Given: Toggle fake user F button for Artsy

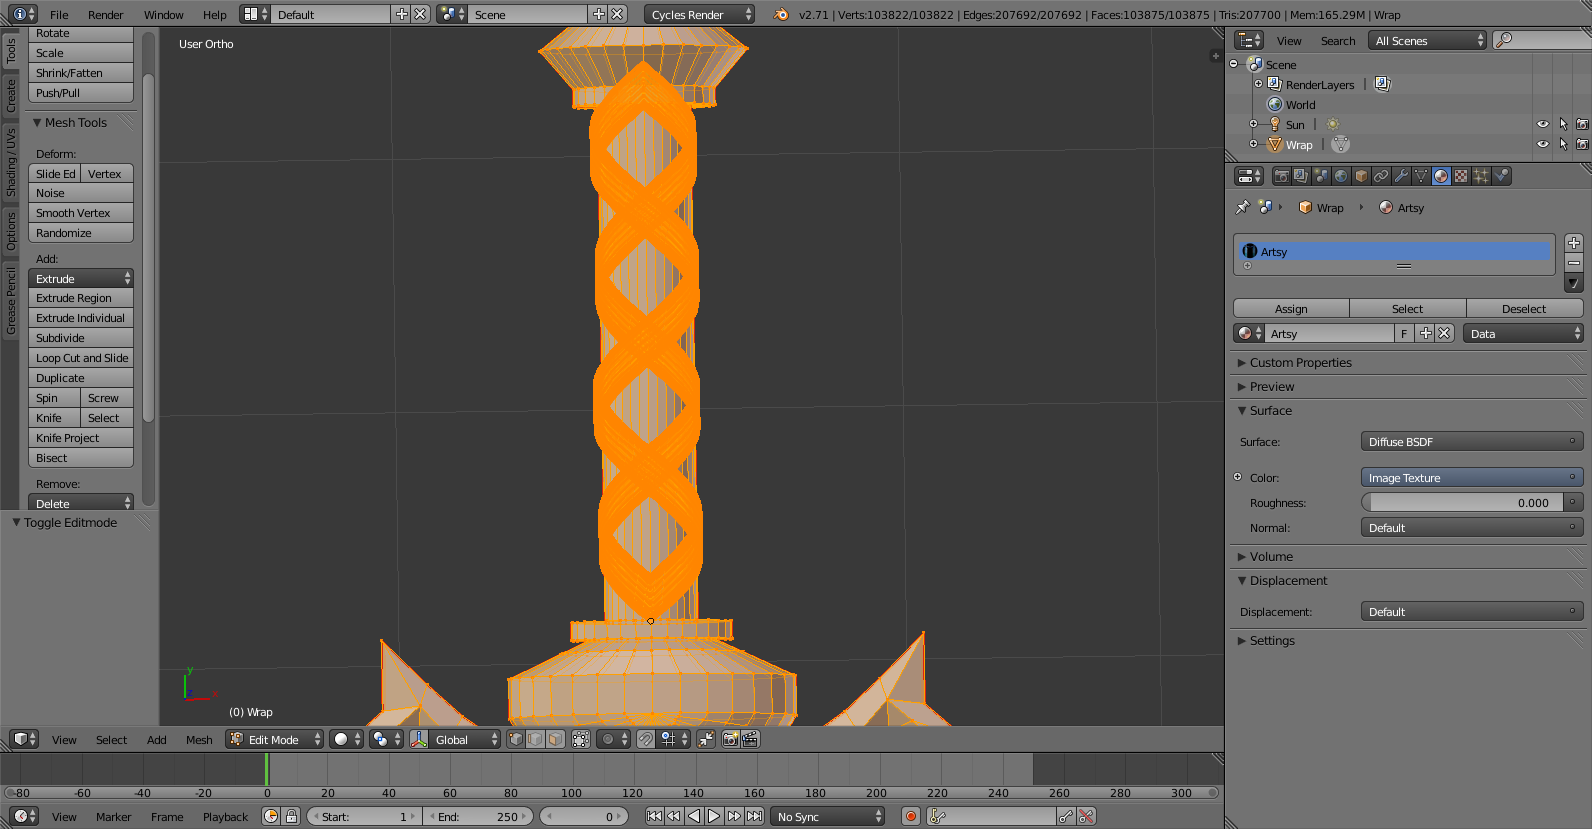Looking at the screenshot, I should point(1404,334).
